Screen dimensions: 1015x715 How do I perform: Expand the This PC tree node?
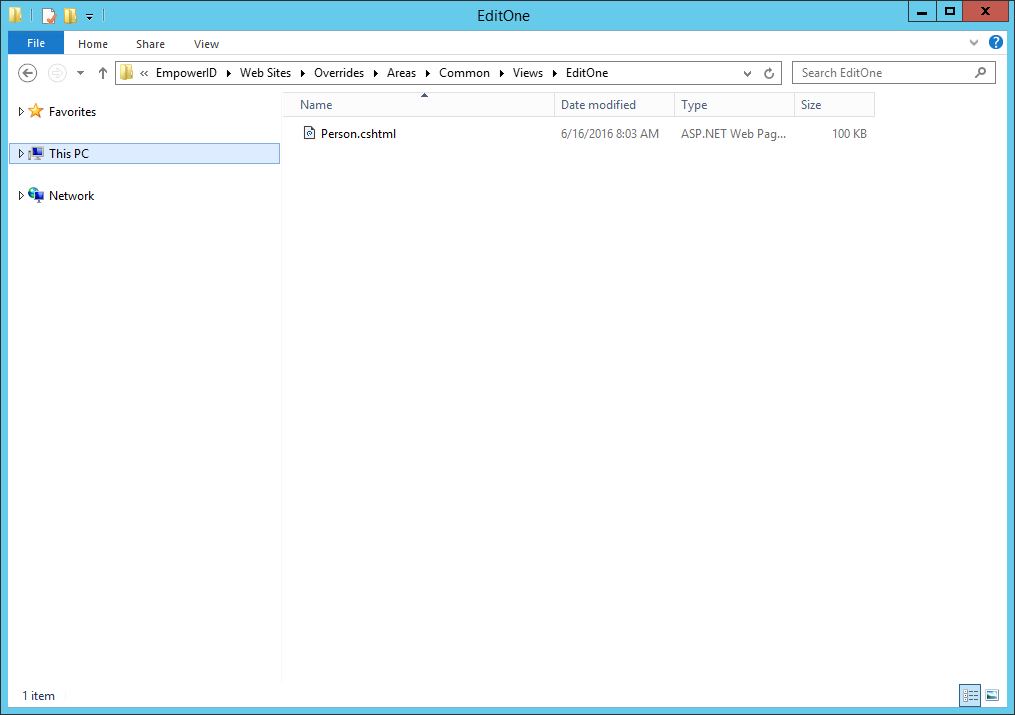(21, 153)
